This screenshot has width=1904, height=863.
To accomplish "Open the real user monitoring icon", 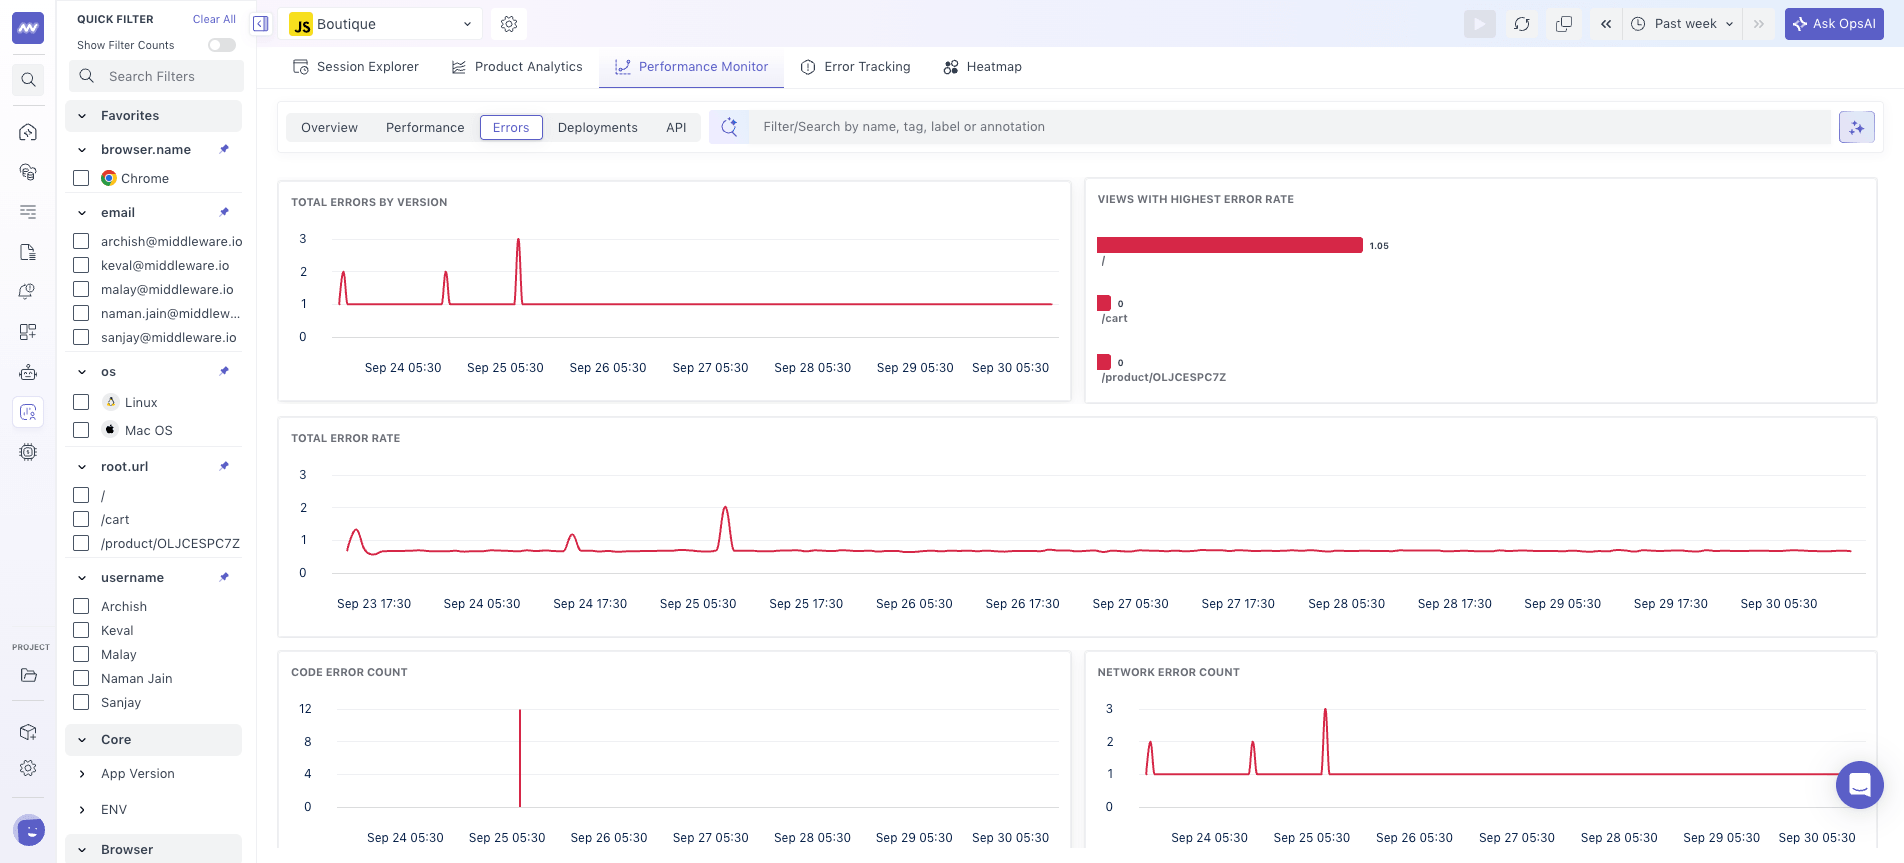I will click(28, 412).
